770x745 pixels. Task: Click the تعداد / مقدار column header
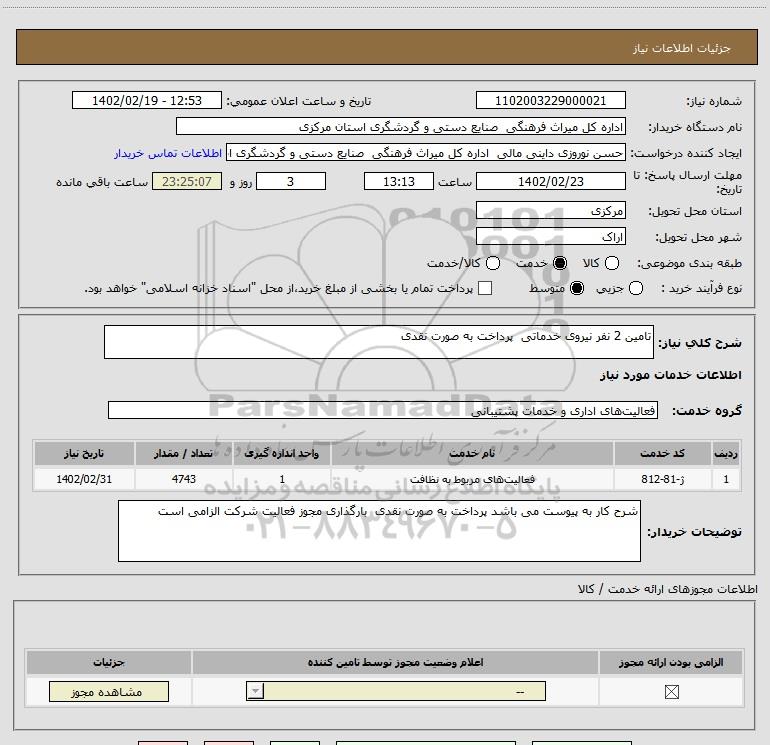[x=183, y=453]
